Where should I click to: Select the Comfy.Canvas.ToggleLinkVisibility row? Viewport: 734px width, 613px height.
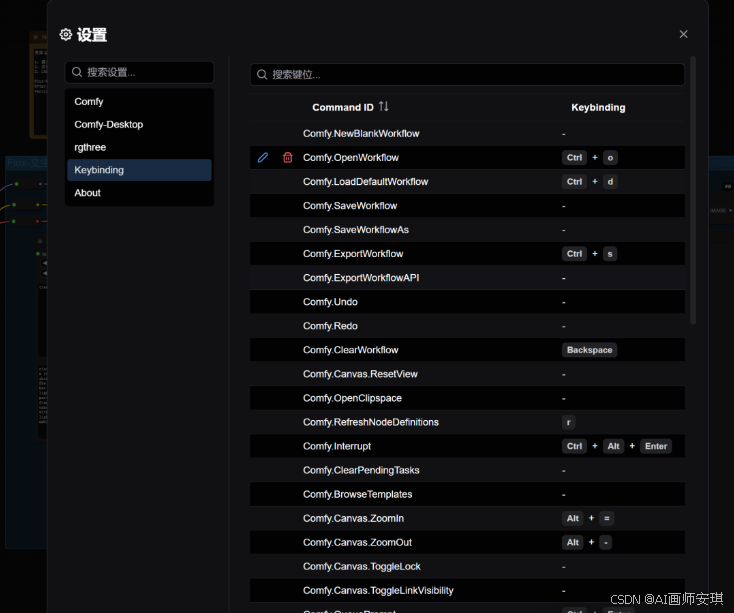467,591
